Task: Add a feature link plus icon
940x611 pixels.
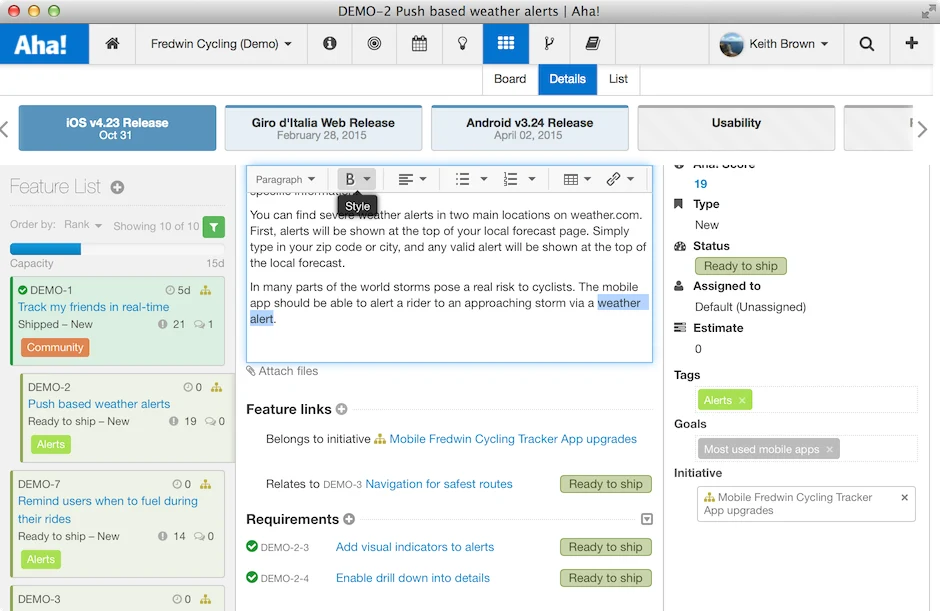Action: pos(342,409)
